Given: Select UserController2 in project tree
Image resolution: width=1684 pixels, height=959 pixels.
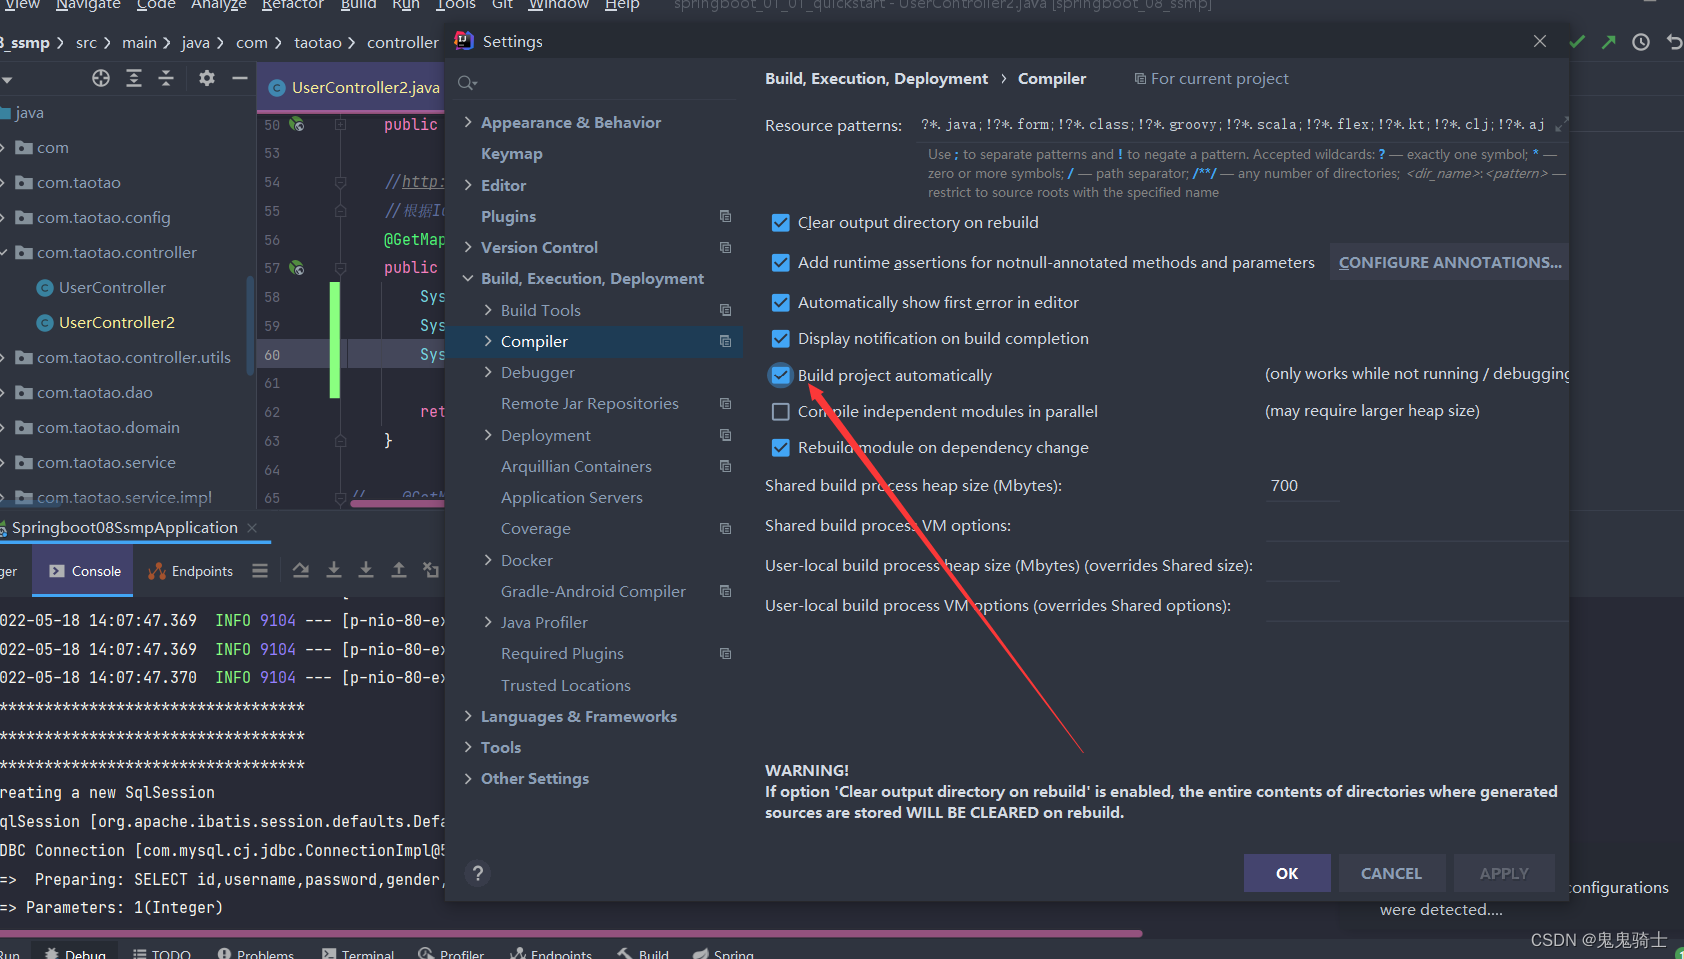Looking at the screenshot, I should (117, 322).
